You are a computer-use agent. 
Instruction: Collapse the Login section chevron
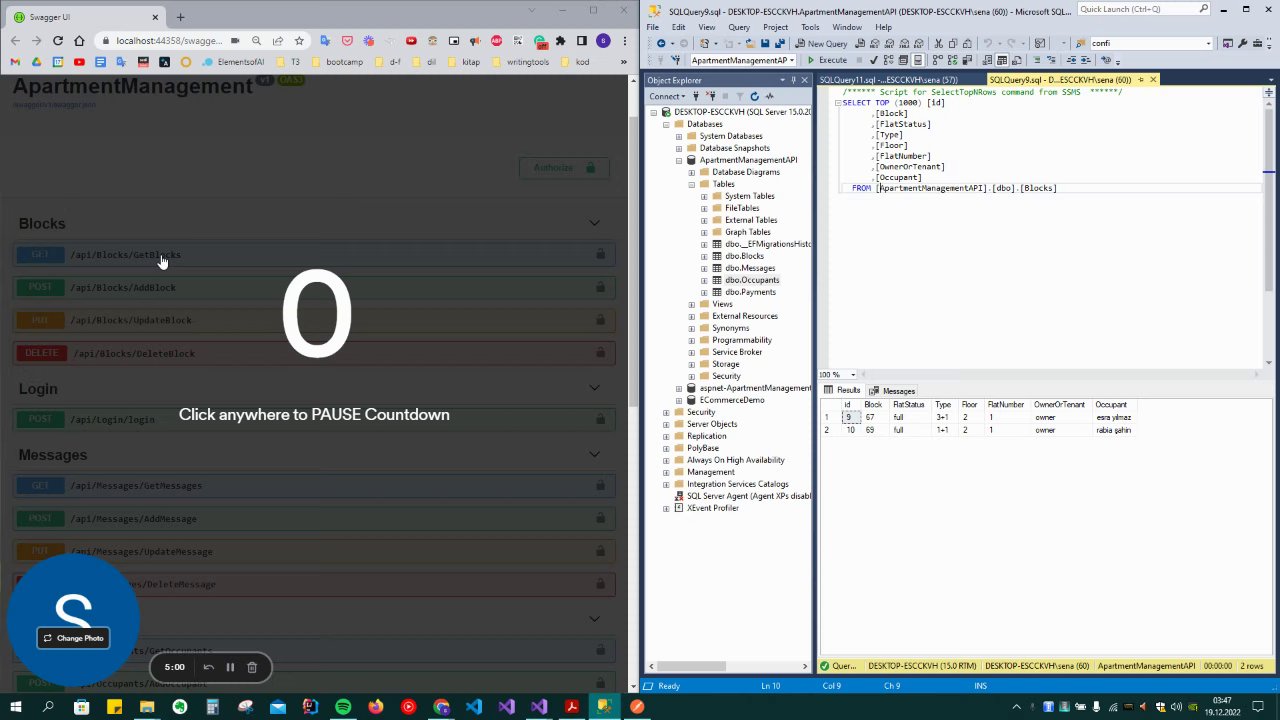point(594,388)
